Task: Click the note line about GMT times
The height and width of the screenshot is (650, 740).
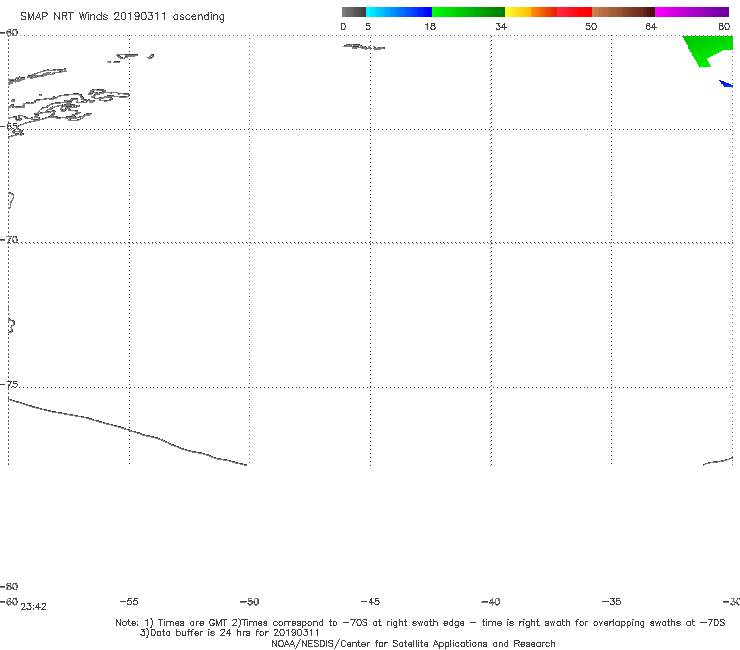Action: 420,623
